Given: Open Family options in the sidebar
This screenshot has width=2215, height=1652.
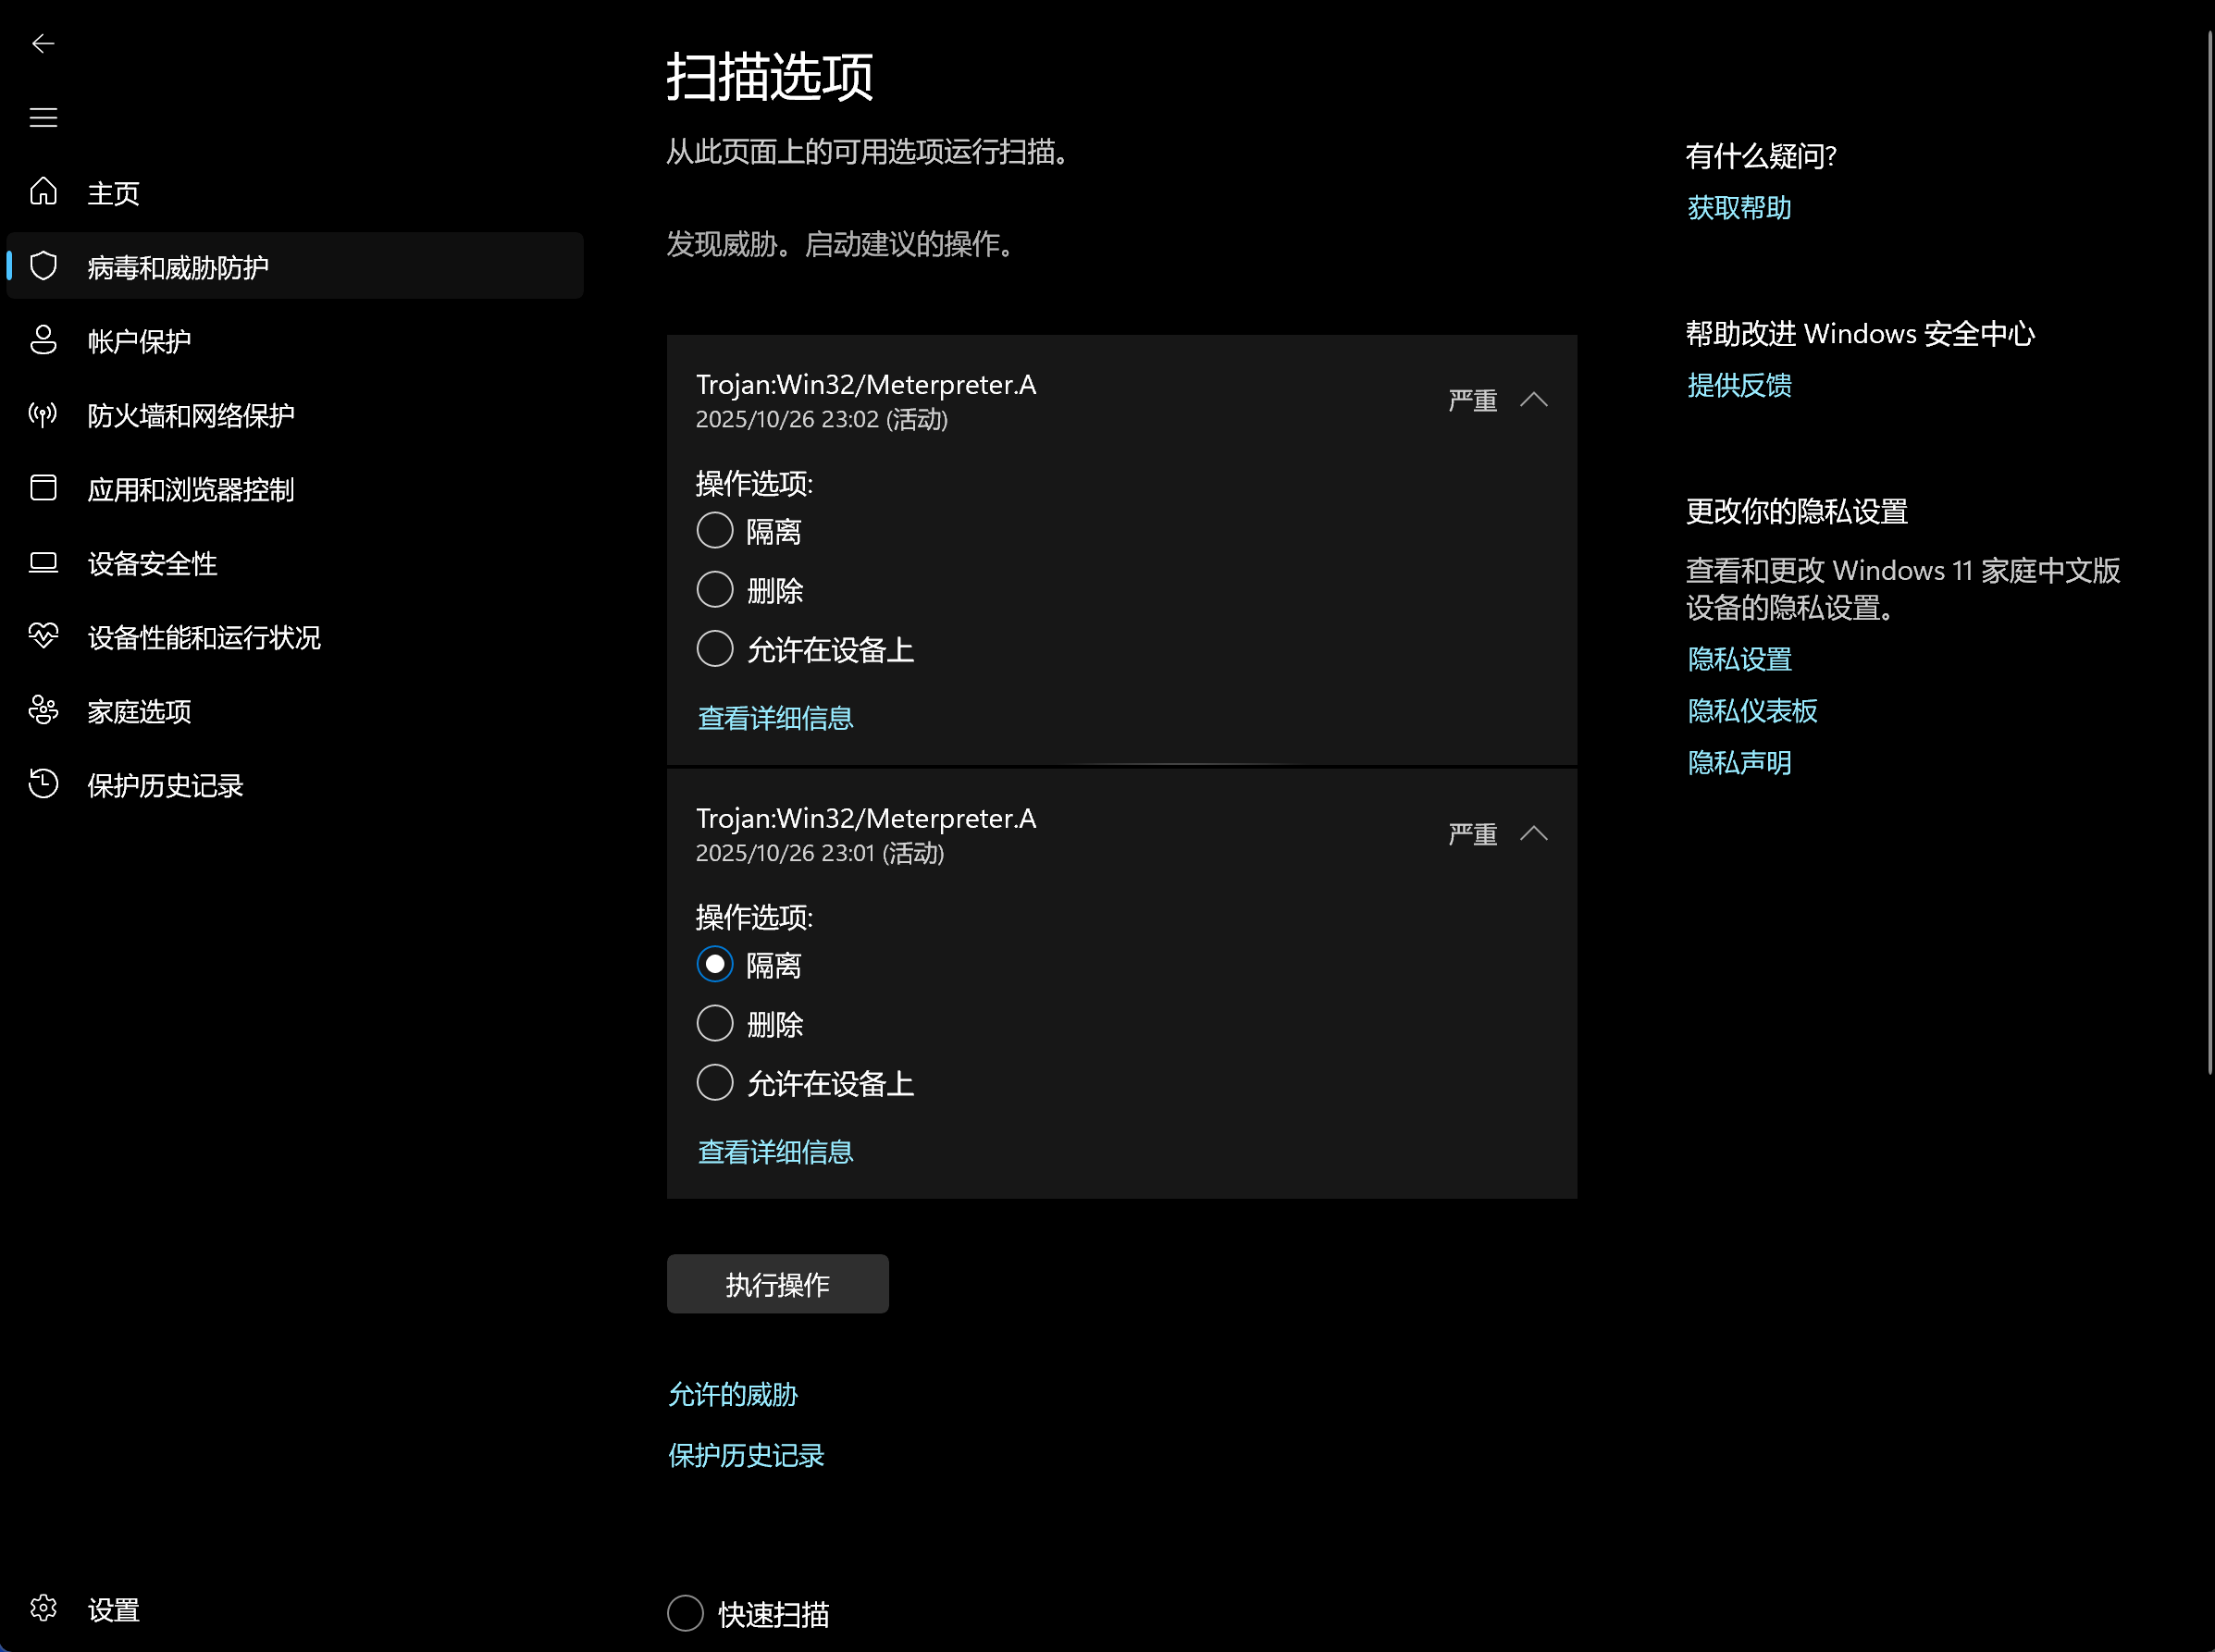Looking at the screenshot, I should pyautogui.click(x=139, y=711).
